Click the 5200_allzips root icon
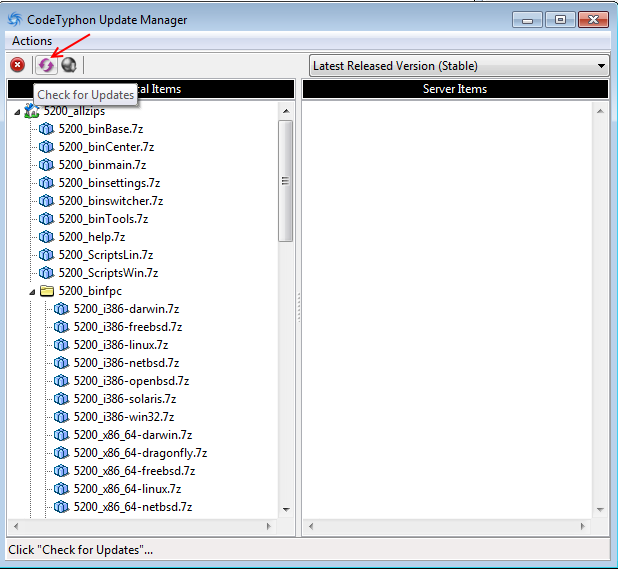618x570 pixels. pyautogui.click(x=32, y=111)
